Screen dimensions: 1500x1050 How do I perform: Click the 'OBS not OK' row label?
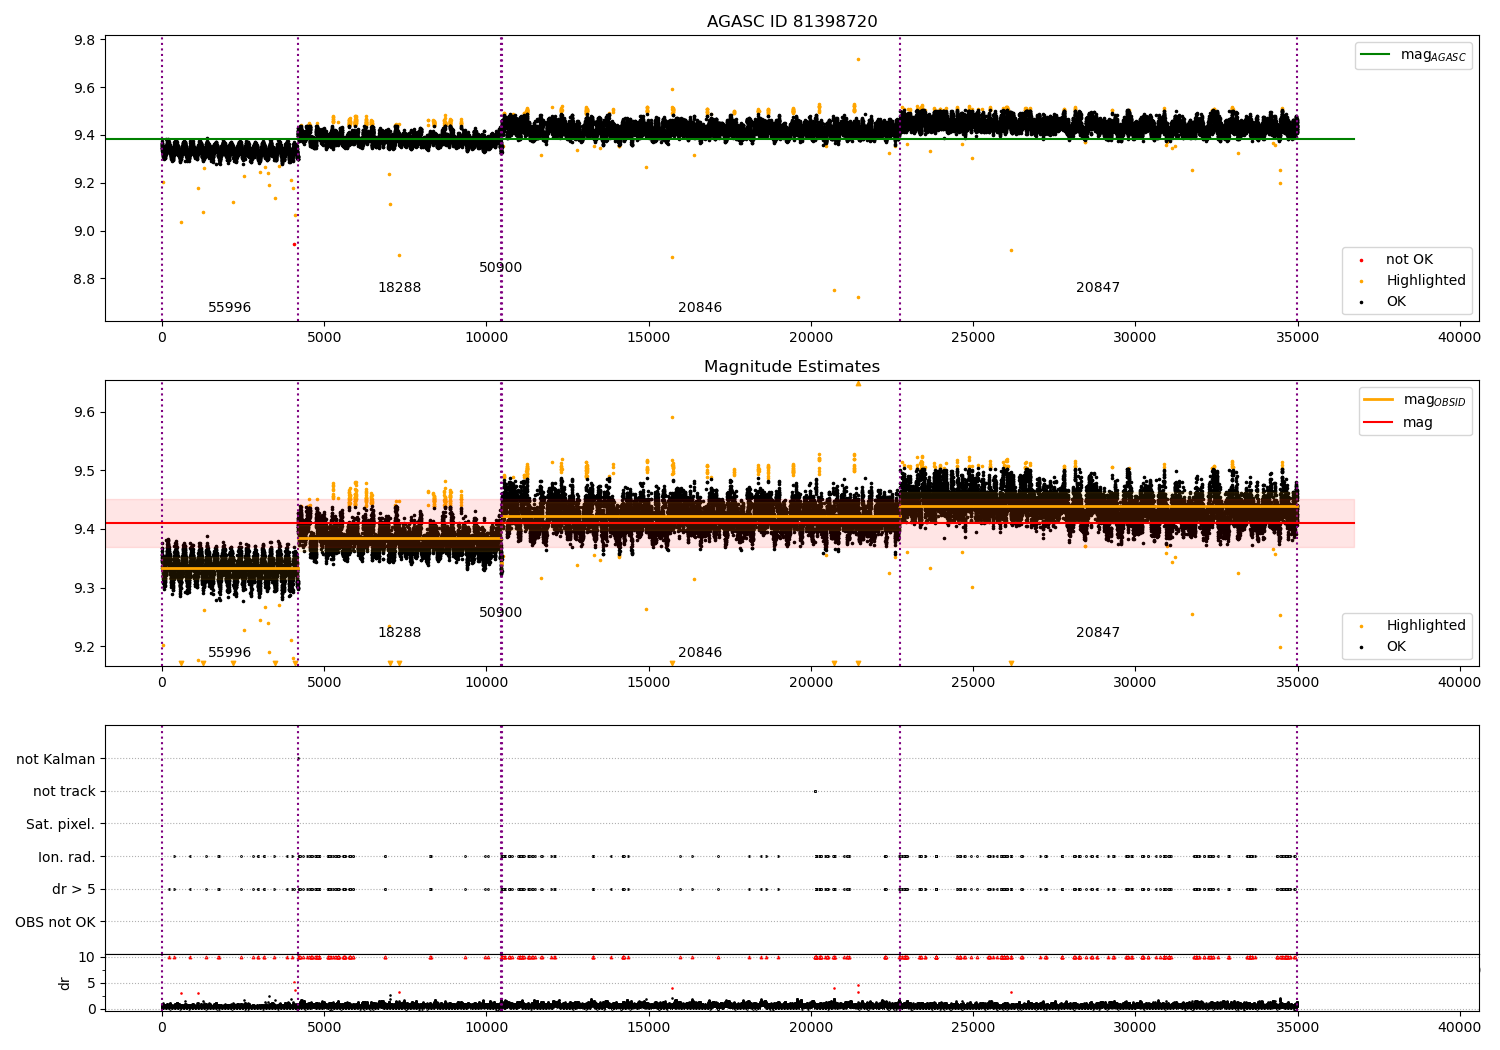pos(56,922)
